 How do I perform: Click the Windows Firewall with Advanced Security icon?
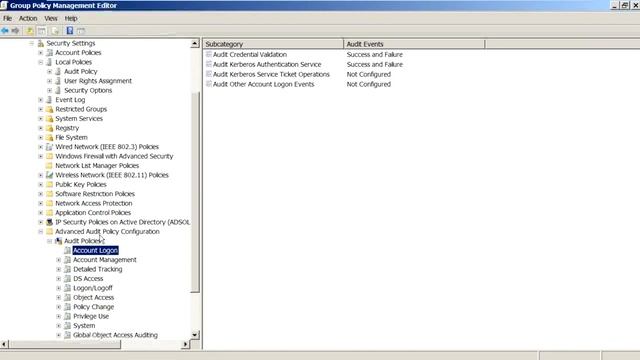click(x=49, y=156)
